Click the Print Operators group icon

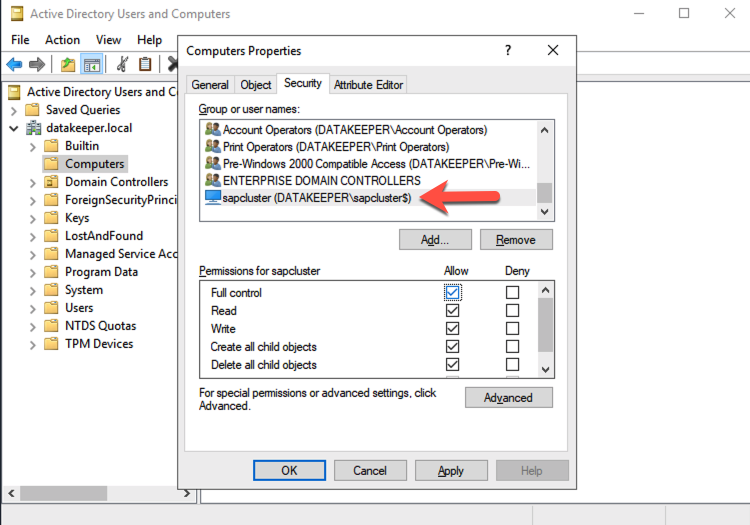pyautogui.click(x=212, y=146)
